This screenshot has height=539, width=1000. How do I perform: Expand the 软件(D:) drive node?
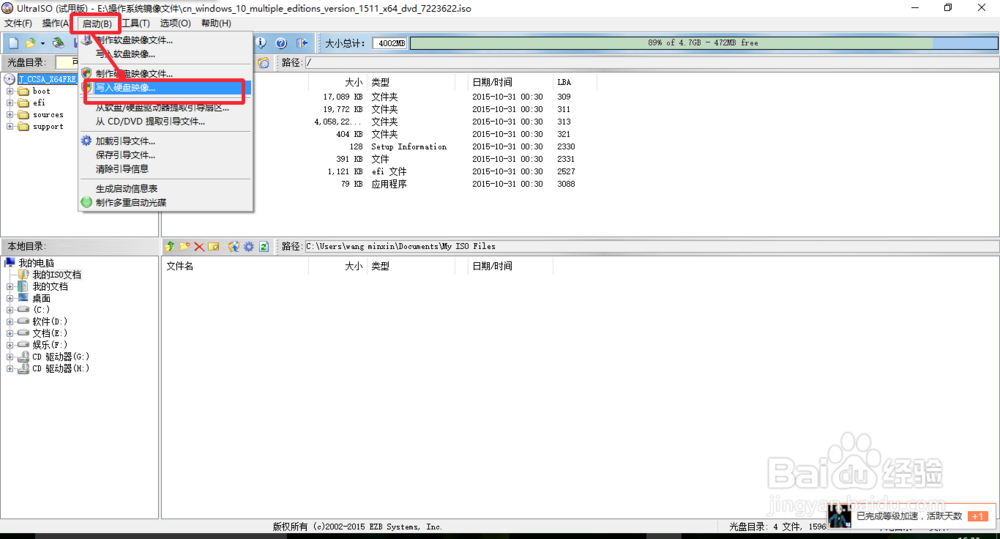10,321
